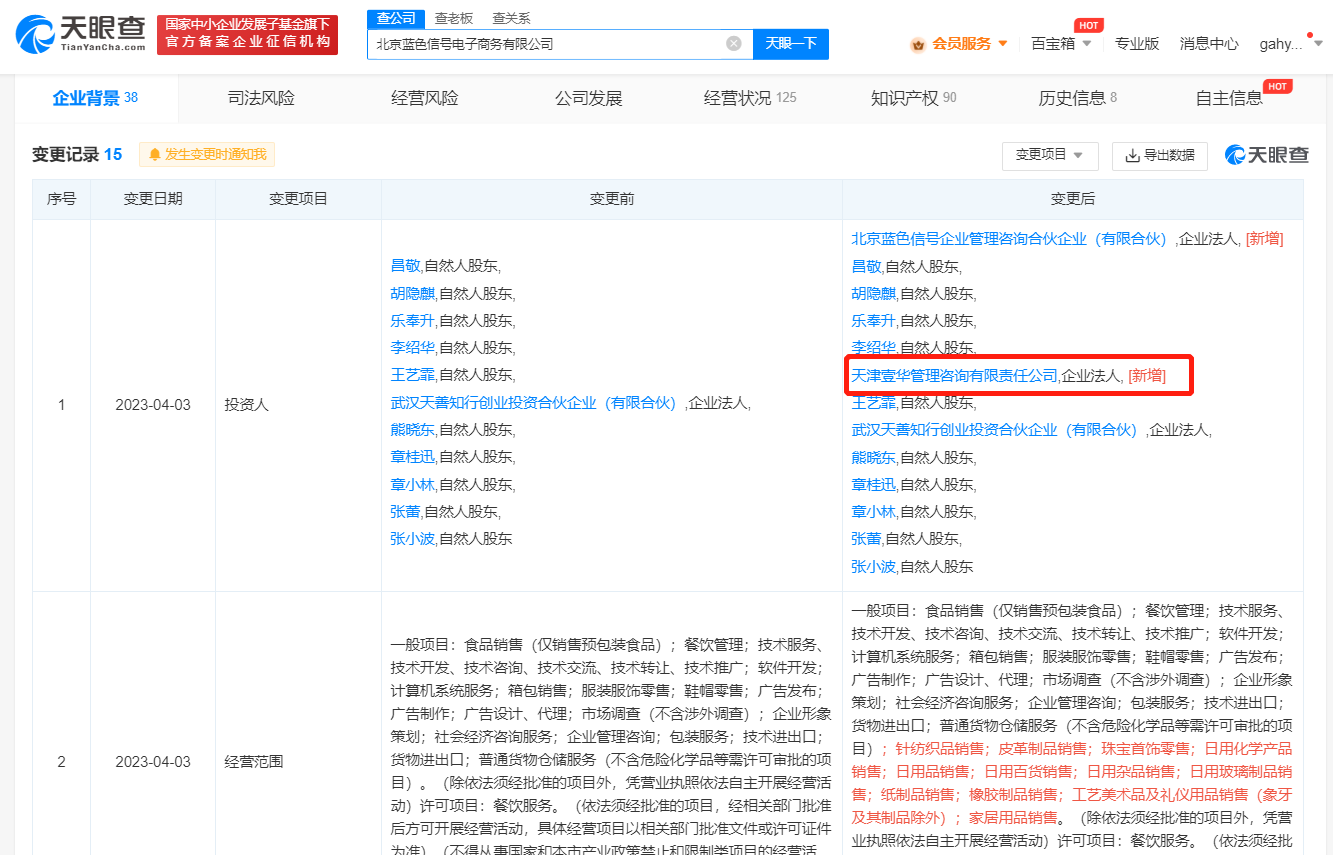Clear the search box with the X icon

pos(733,44)
